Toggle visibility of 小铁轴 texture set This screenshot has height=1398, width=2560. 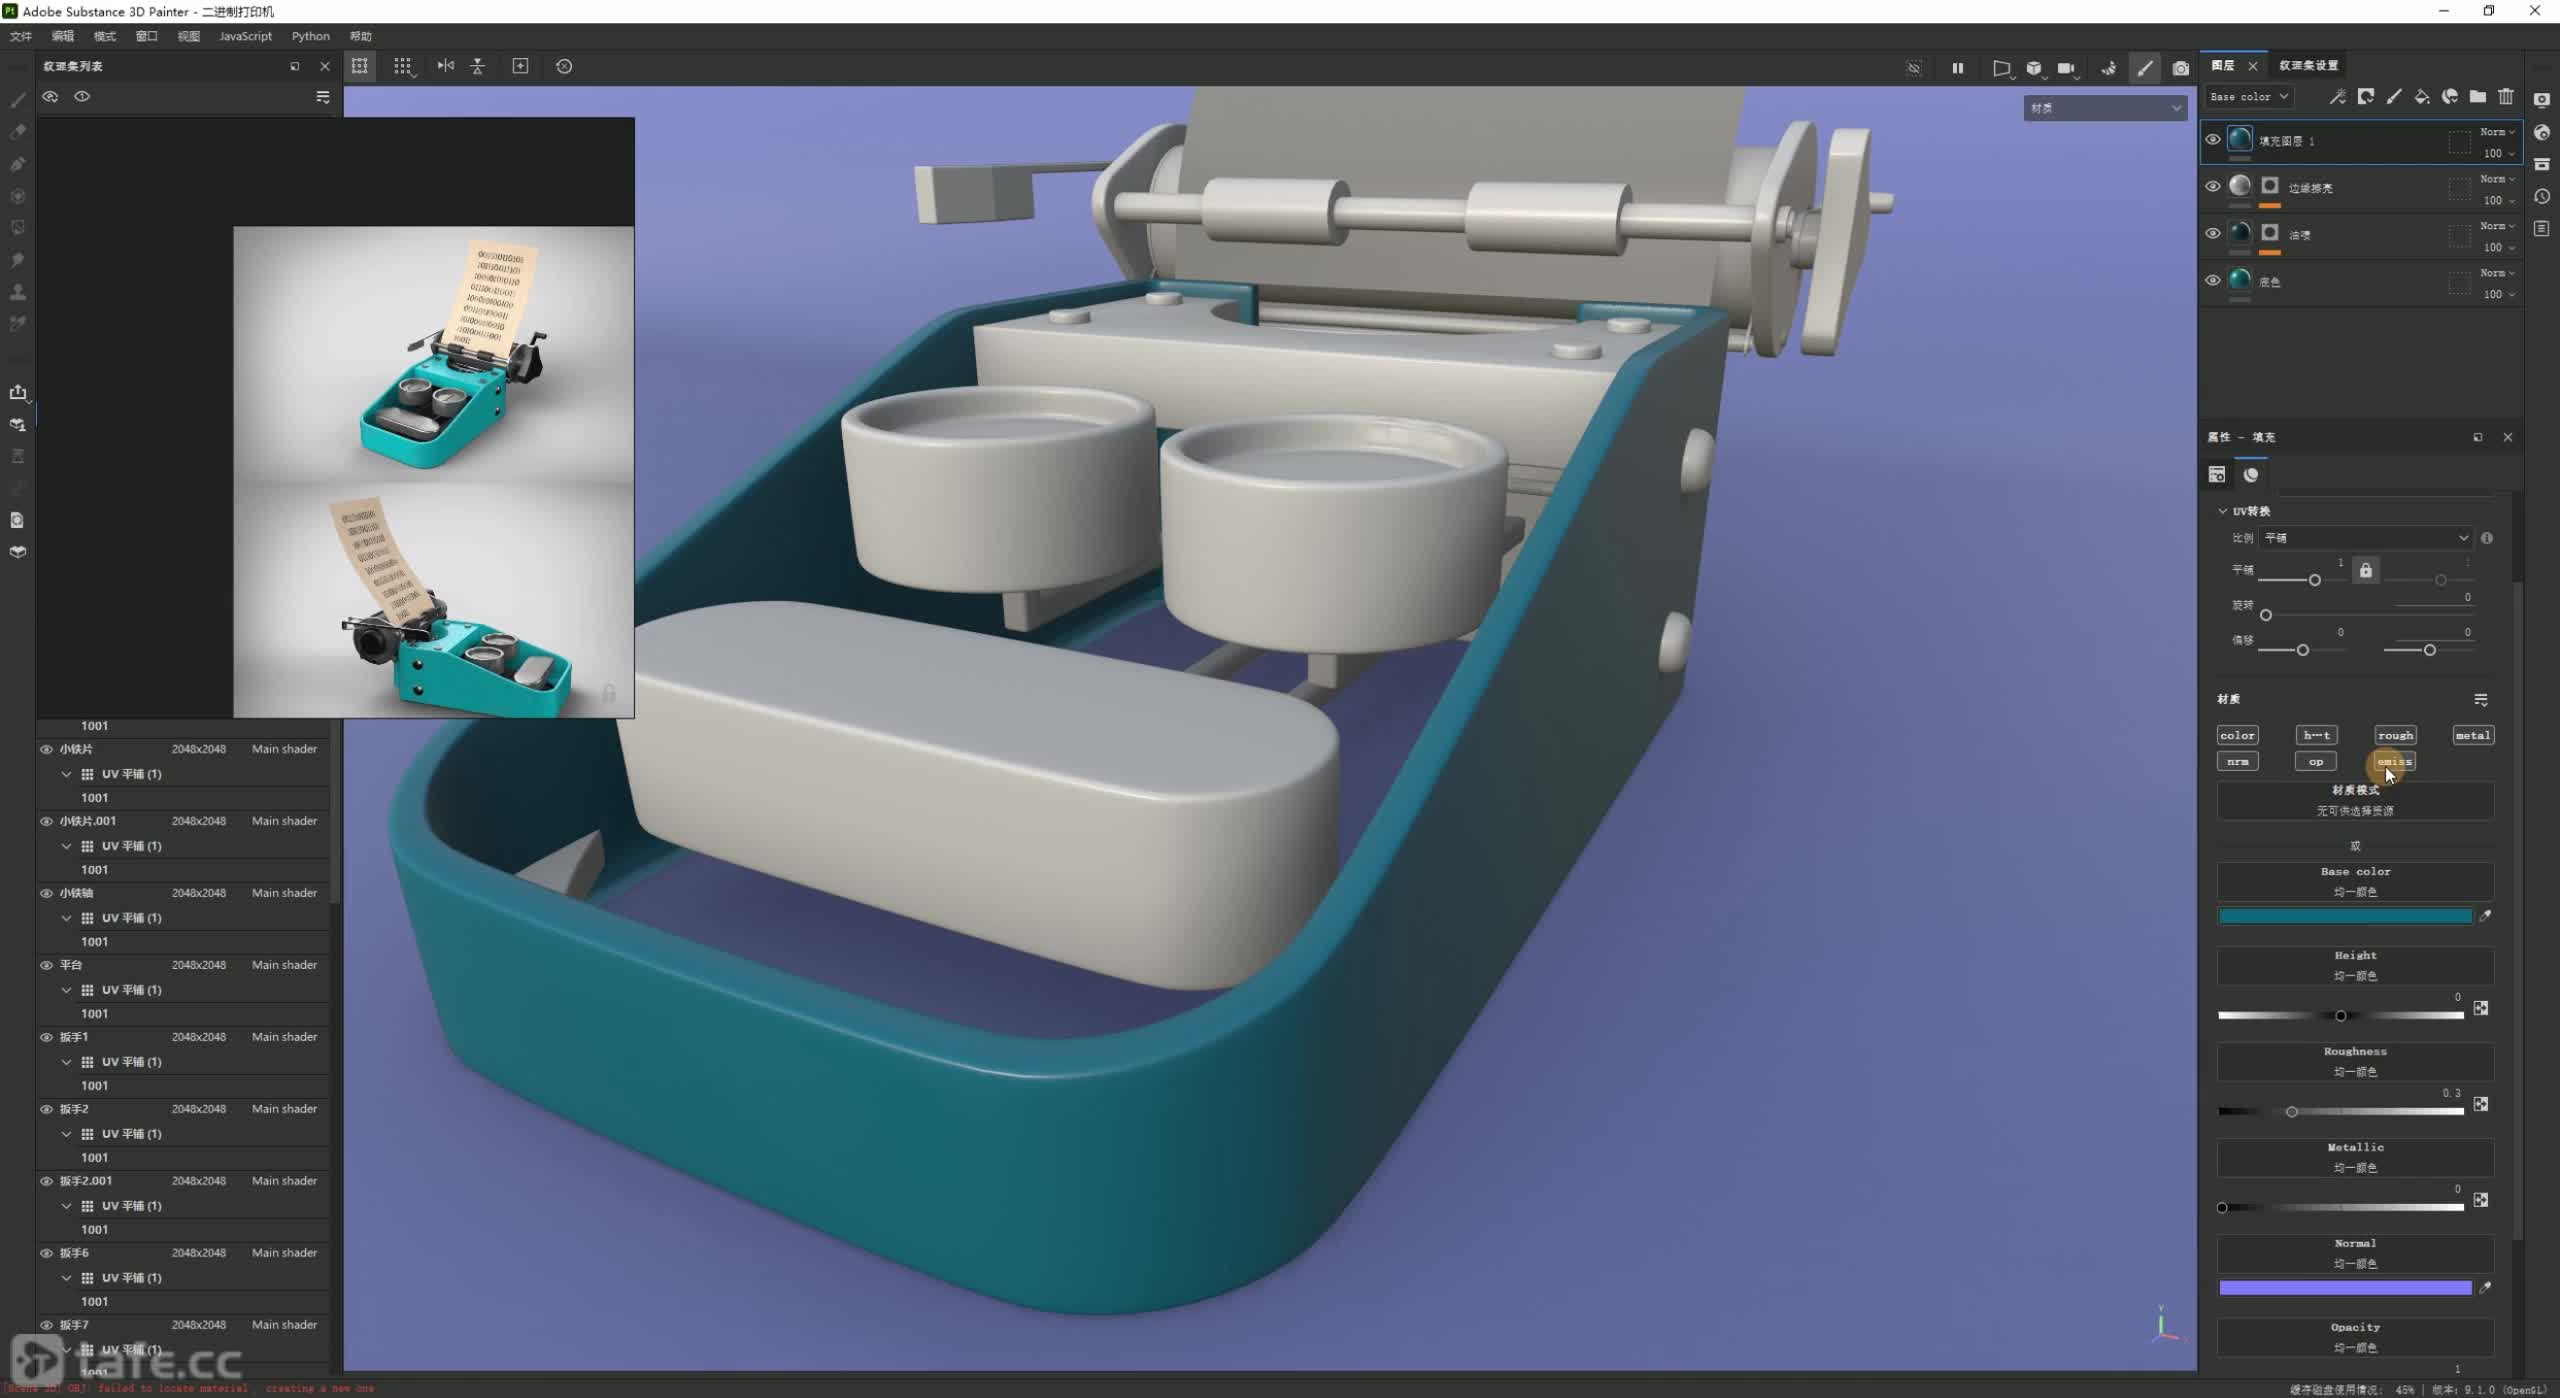[46, 893]
